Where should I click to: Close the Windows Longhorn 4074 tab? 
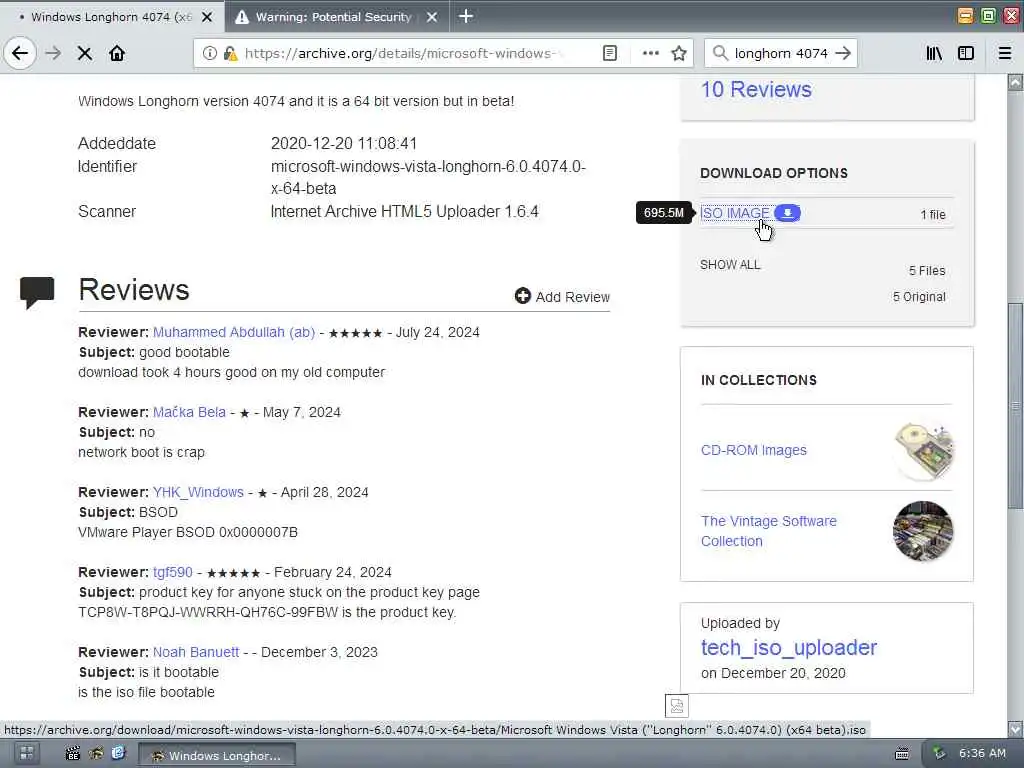point(207,17)
